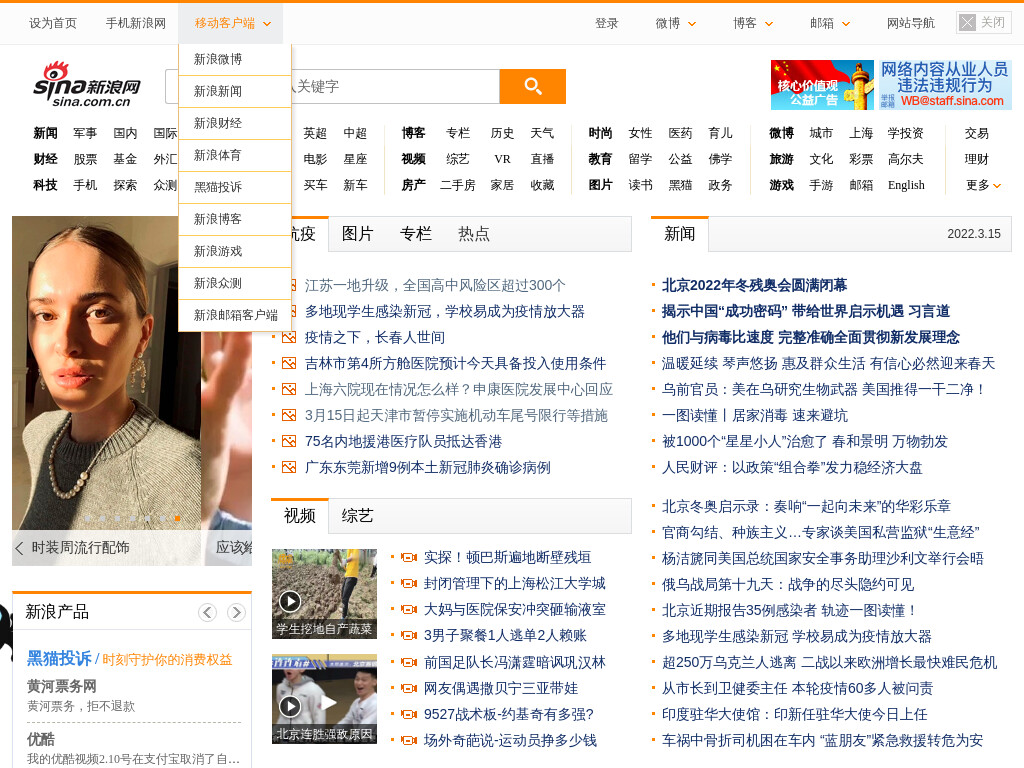Click the 登录 login link
Screen dimensions: 1024x768
point(607,24)
